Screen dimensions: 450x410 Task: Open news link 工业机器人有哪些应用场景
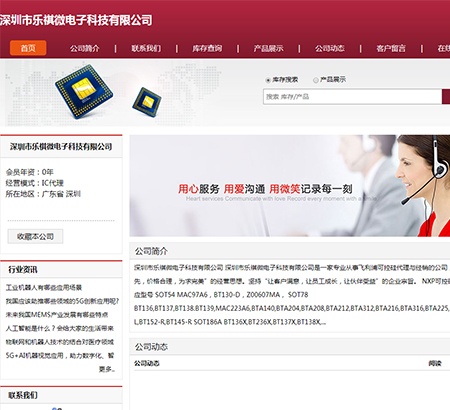(44, 288)
